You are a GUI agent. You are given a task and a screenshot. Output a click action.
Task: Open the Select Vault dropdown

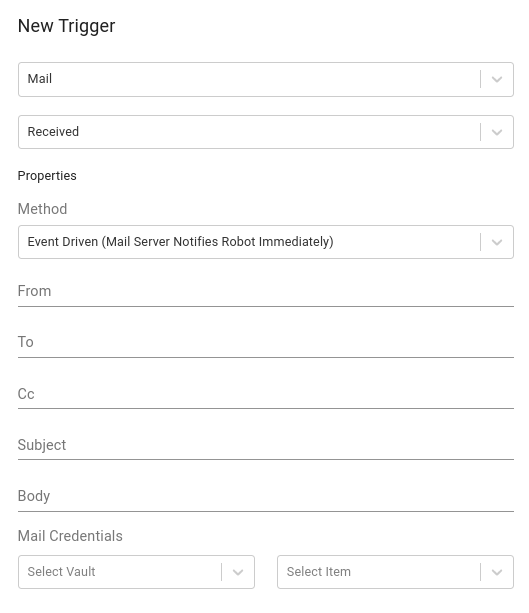click(x=136, y=572)
